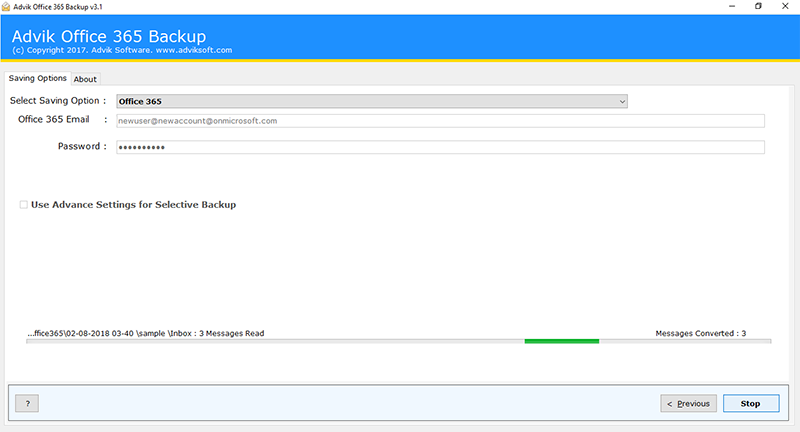Switch to the Saving Options tab
Image resolution: width=800 pixels, height=432 pixels.
pyautogui.click(x=38, y=78)
